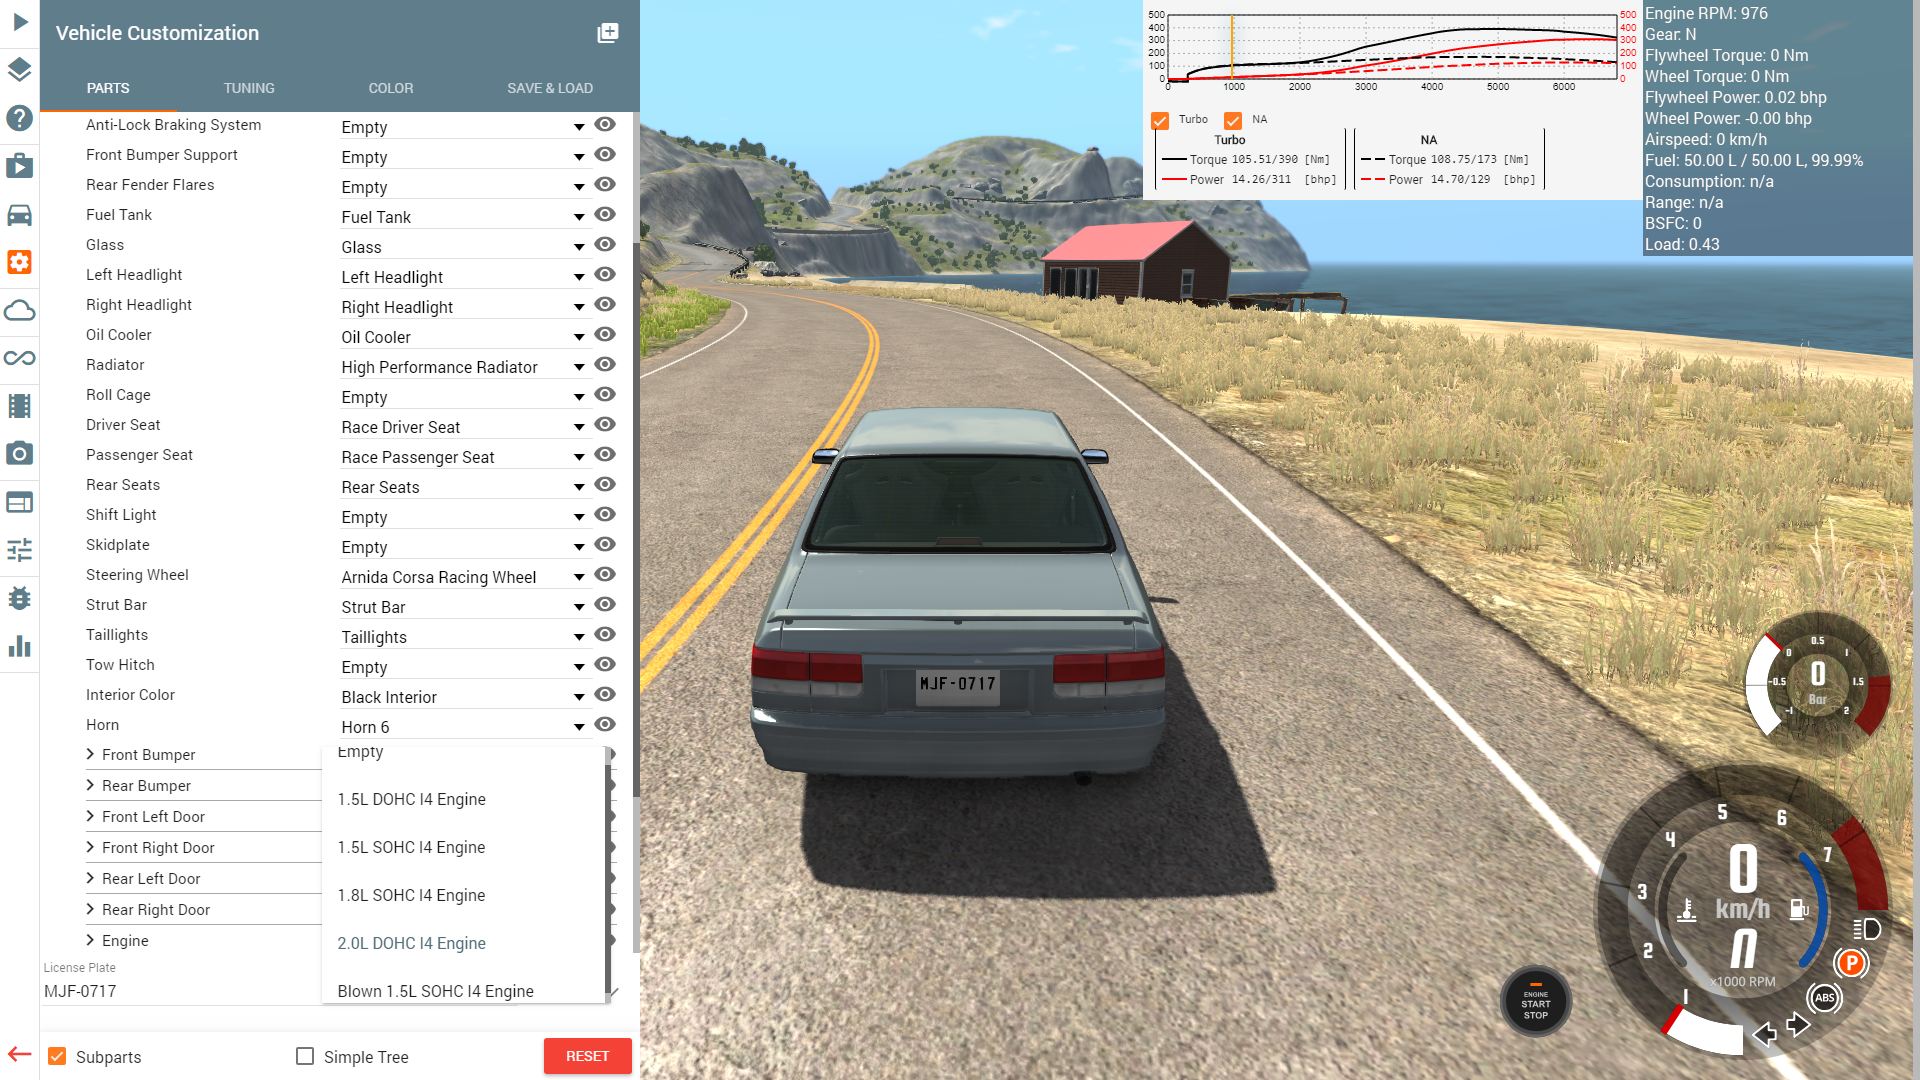Click the play icon in the sidebar
This screenshot has width=1920, height=1080.
20,21
